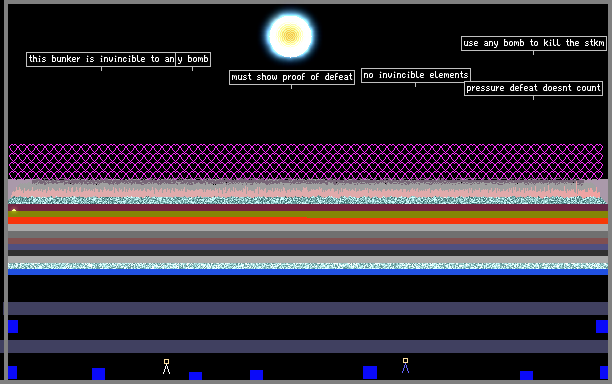This screenshot has width=612, height=384.
Task: Click the "use any bomb to kill the stkm" sign
Action: pos(534,43)
